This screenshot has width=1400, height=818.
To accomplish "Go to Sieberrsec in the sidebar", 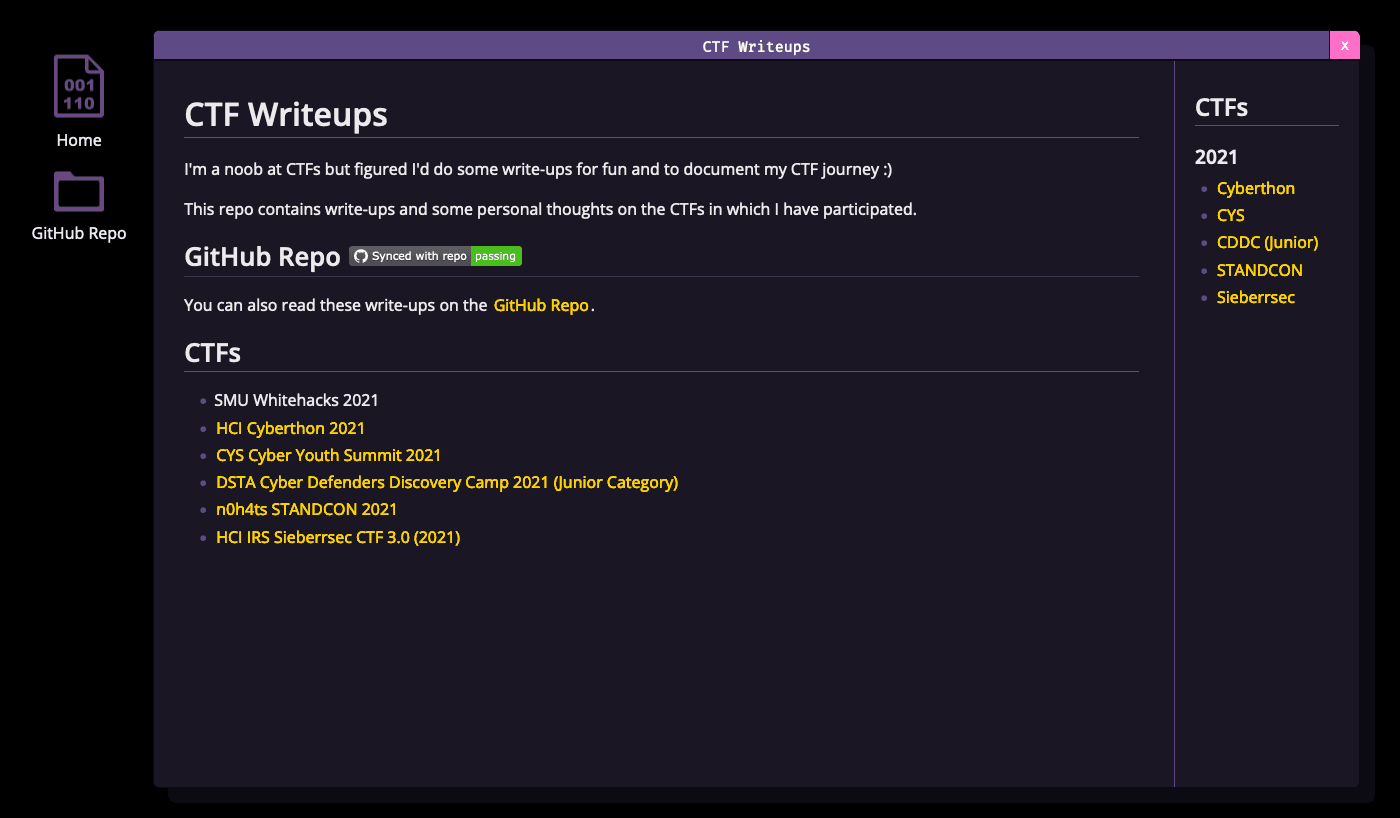I will (1256, 297).
